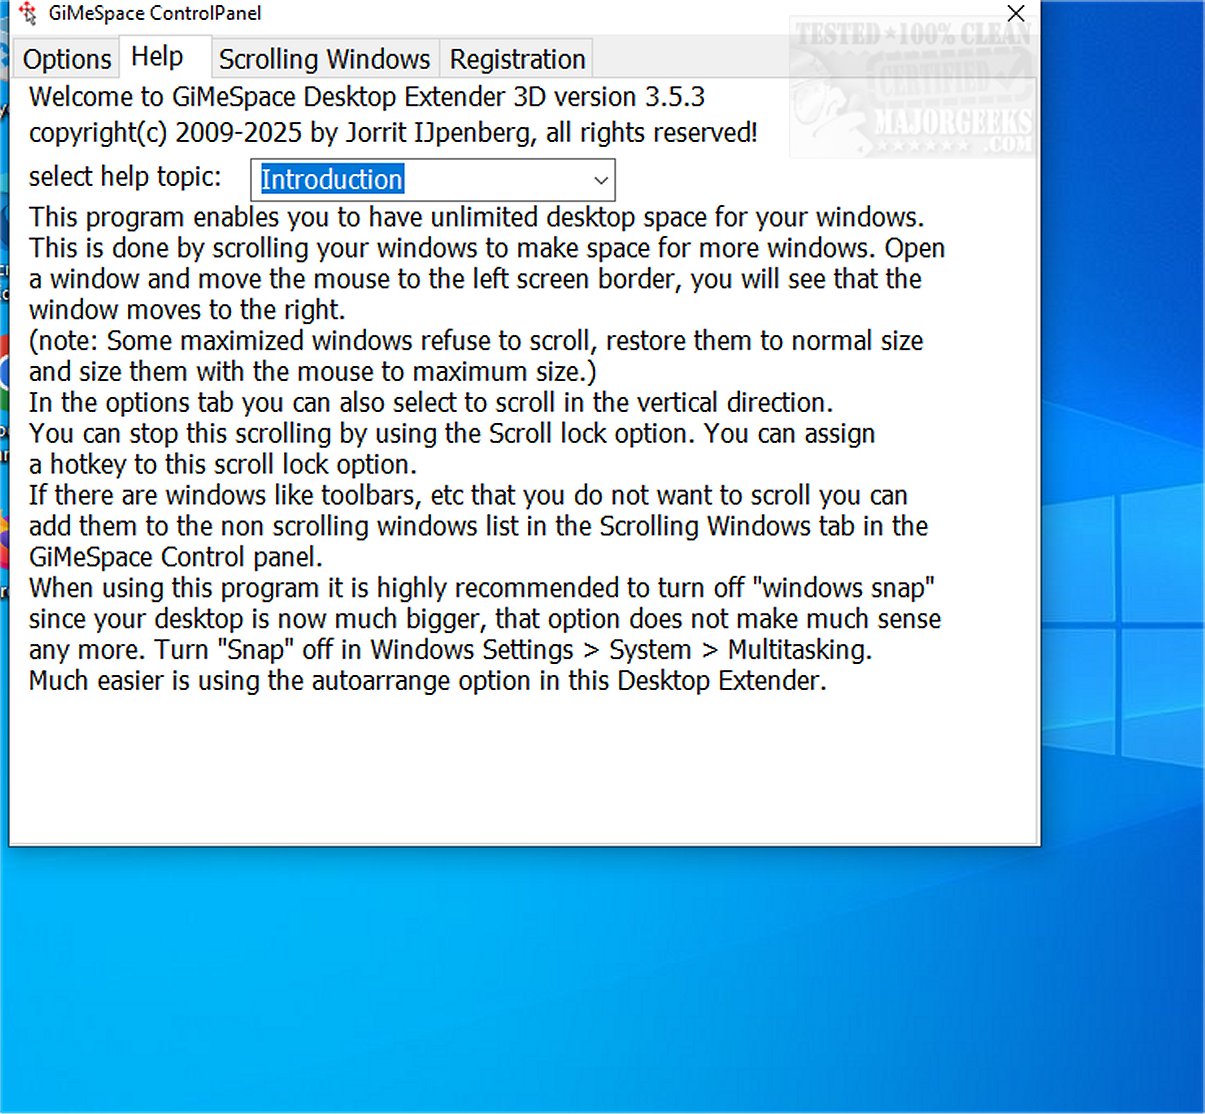The width and height of the screenshot is (1205, 1114).
Task: Click the line about turning off "windows snap"
Action: 482,589
